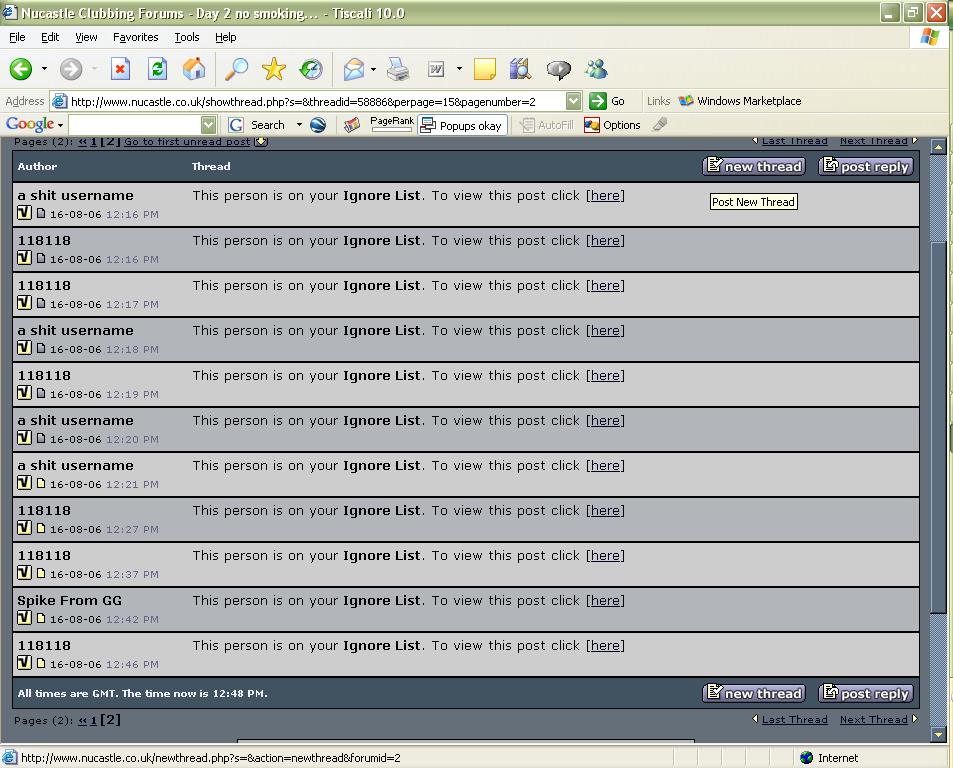Toggle the Google toolbar highlighter
The image size is (953, 768).
659,125
